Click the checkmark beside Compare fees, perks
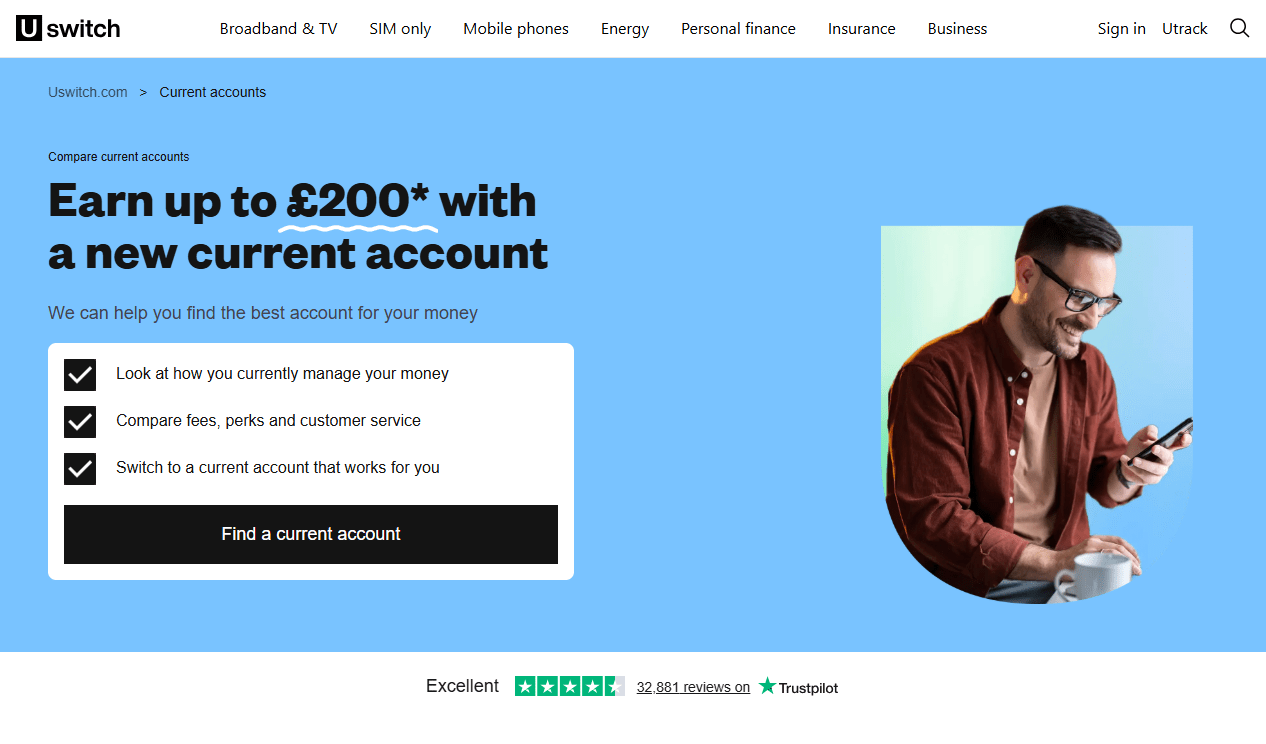The width and height of the screenshot is (1266, 744). point(80,421)
